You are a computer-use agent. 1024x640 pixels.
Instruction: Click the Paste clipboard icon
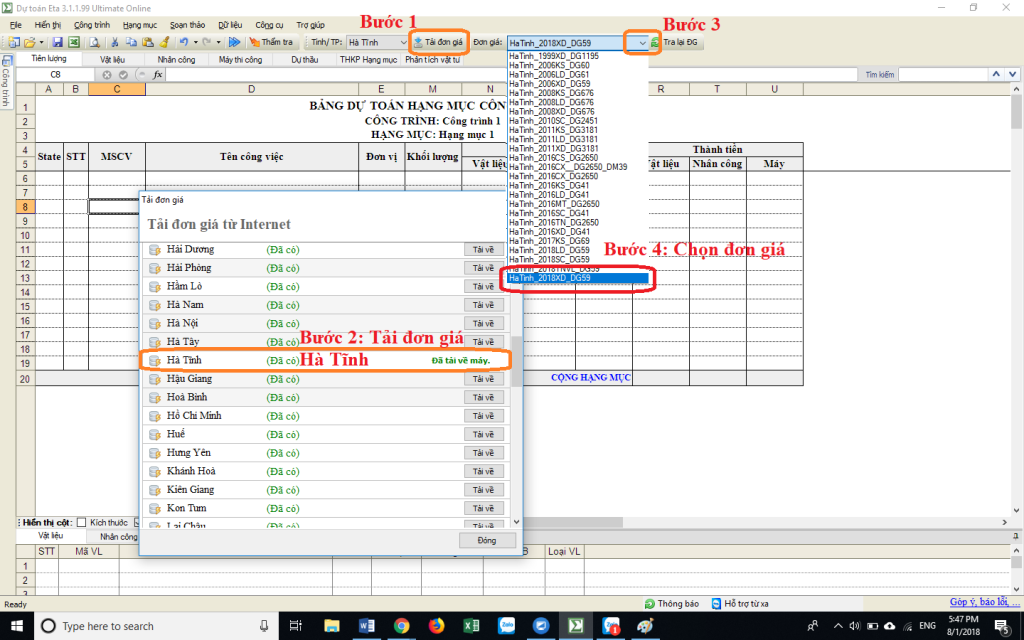(147, 43)
